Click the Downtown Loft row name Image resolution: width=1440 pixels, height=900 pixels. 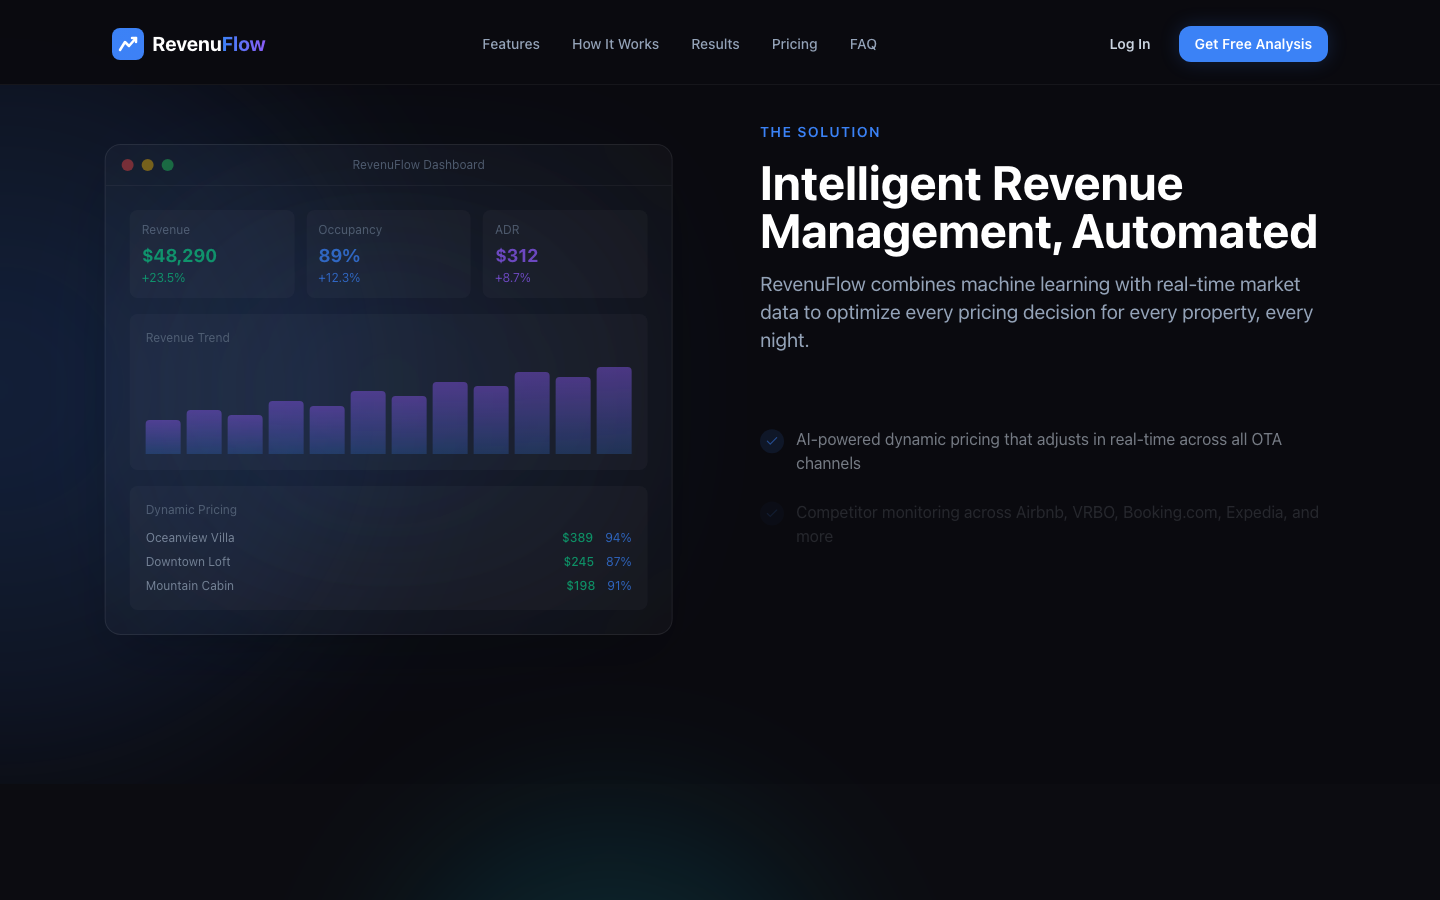click(188, 562)
